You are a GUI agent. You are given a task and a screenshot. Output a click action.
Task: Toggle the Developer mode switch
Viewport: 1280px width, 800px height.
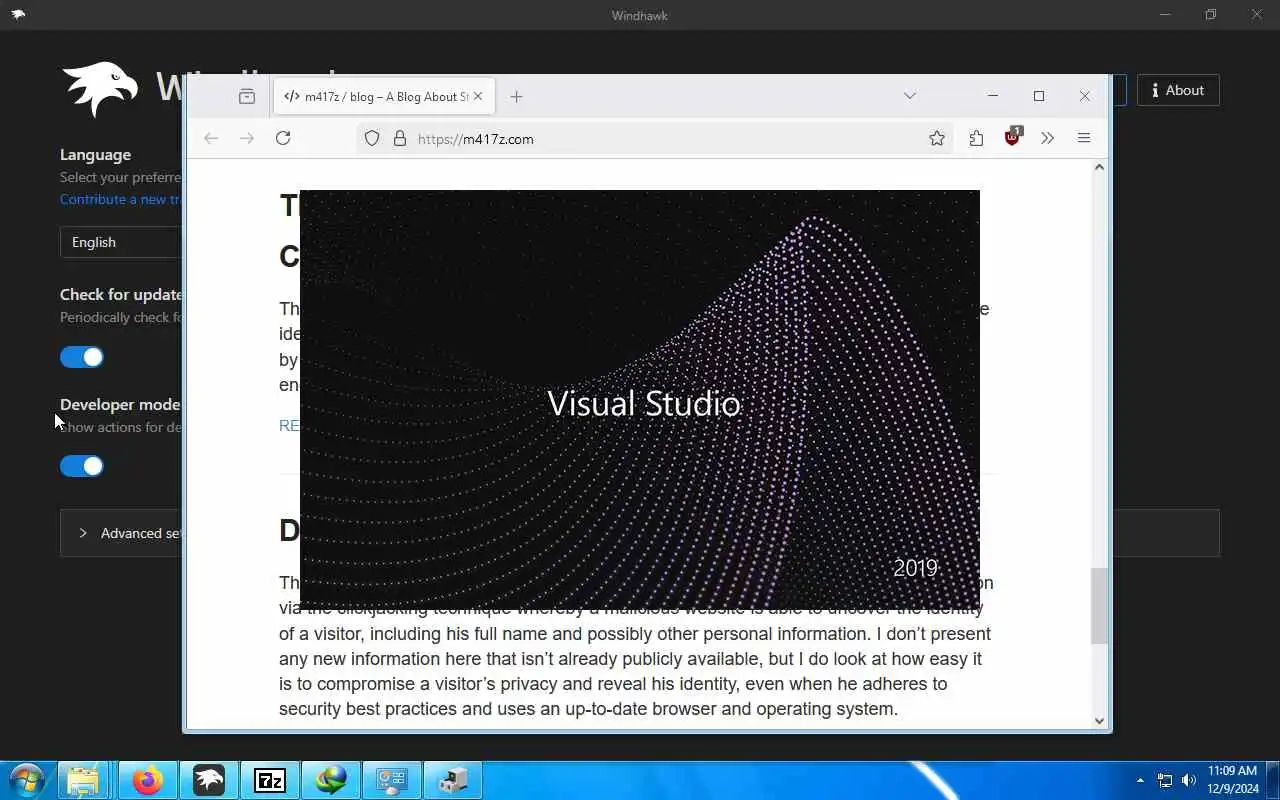pos(82,466)
